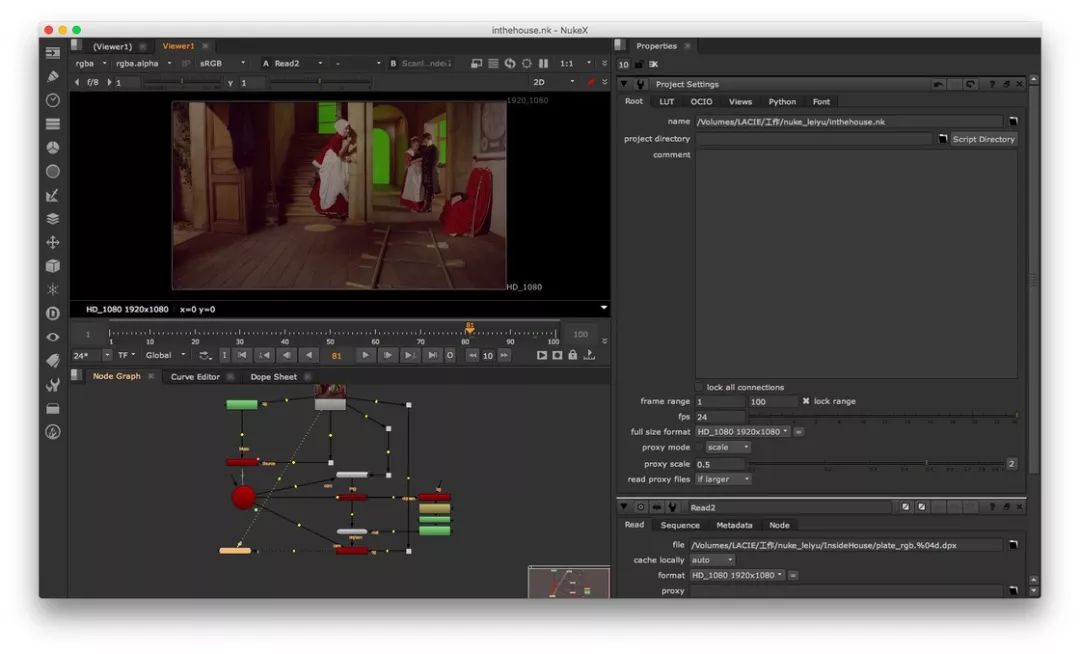1080x654 pixels.
Task: Open the 3D nodes cube icon
Action: 53,266
